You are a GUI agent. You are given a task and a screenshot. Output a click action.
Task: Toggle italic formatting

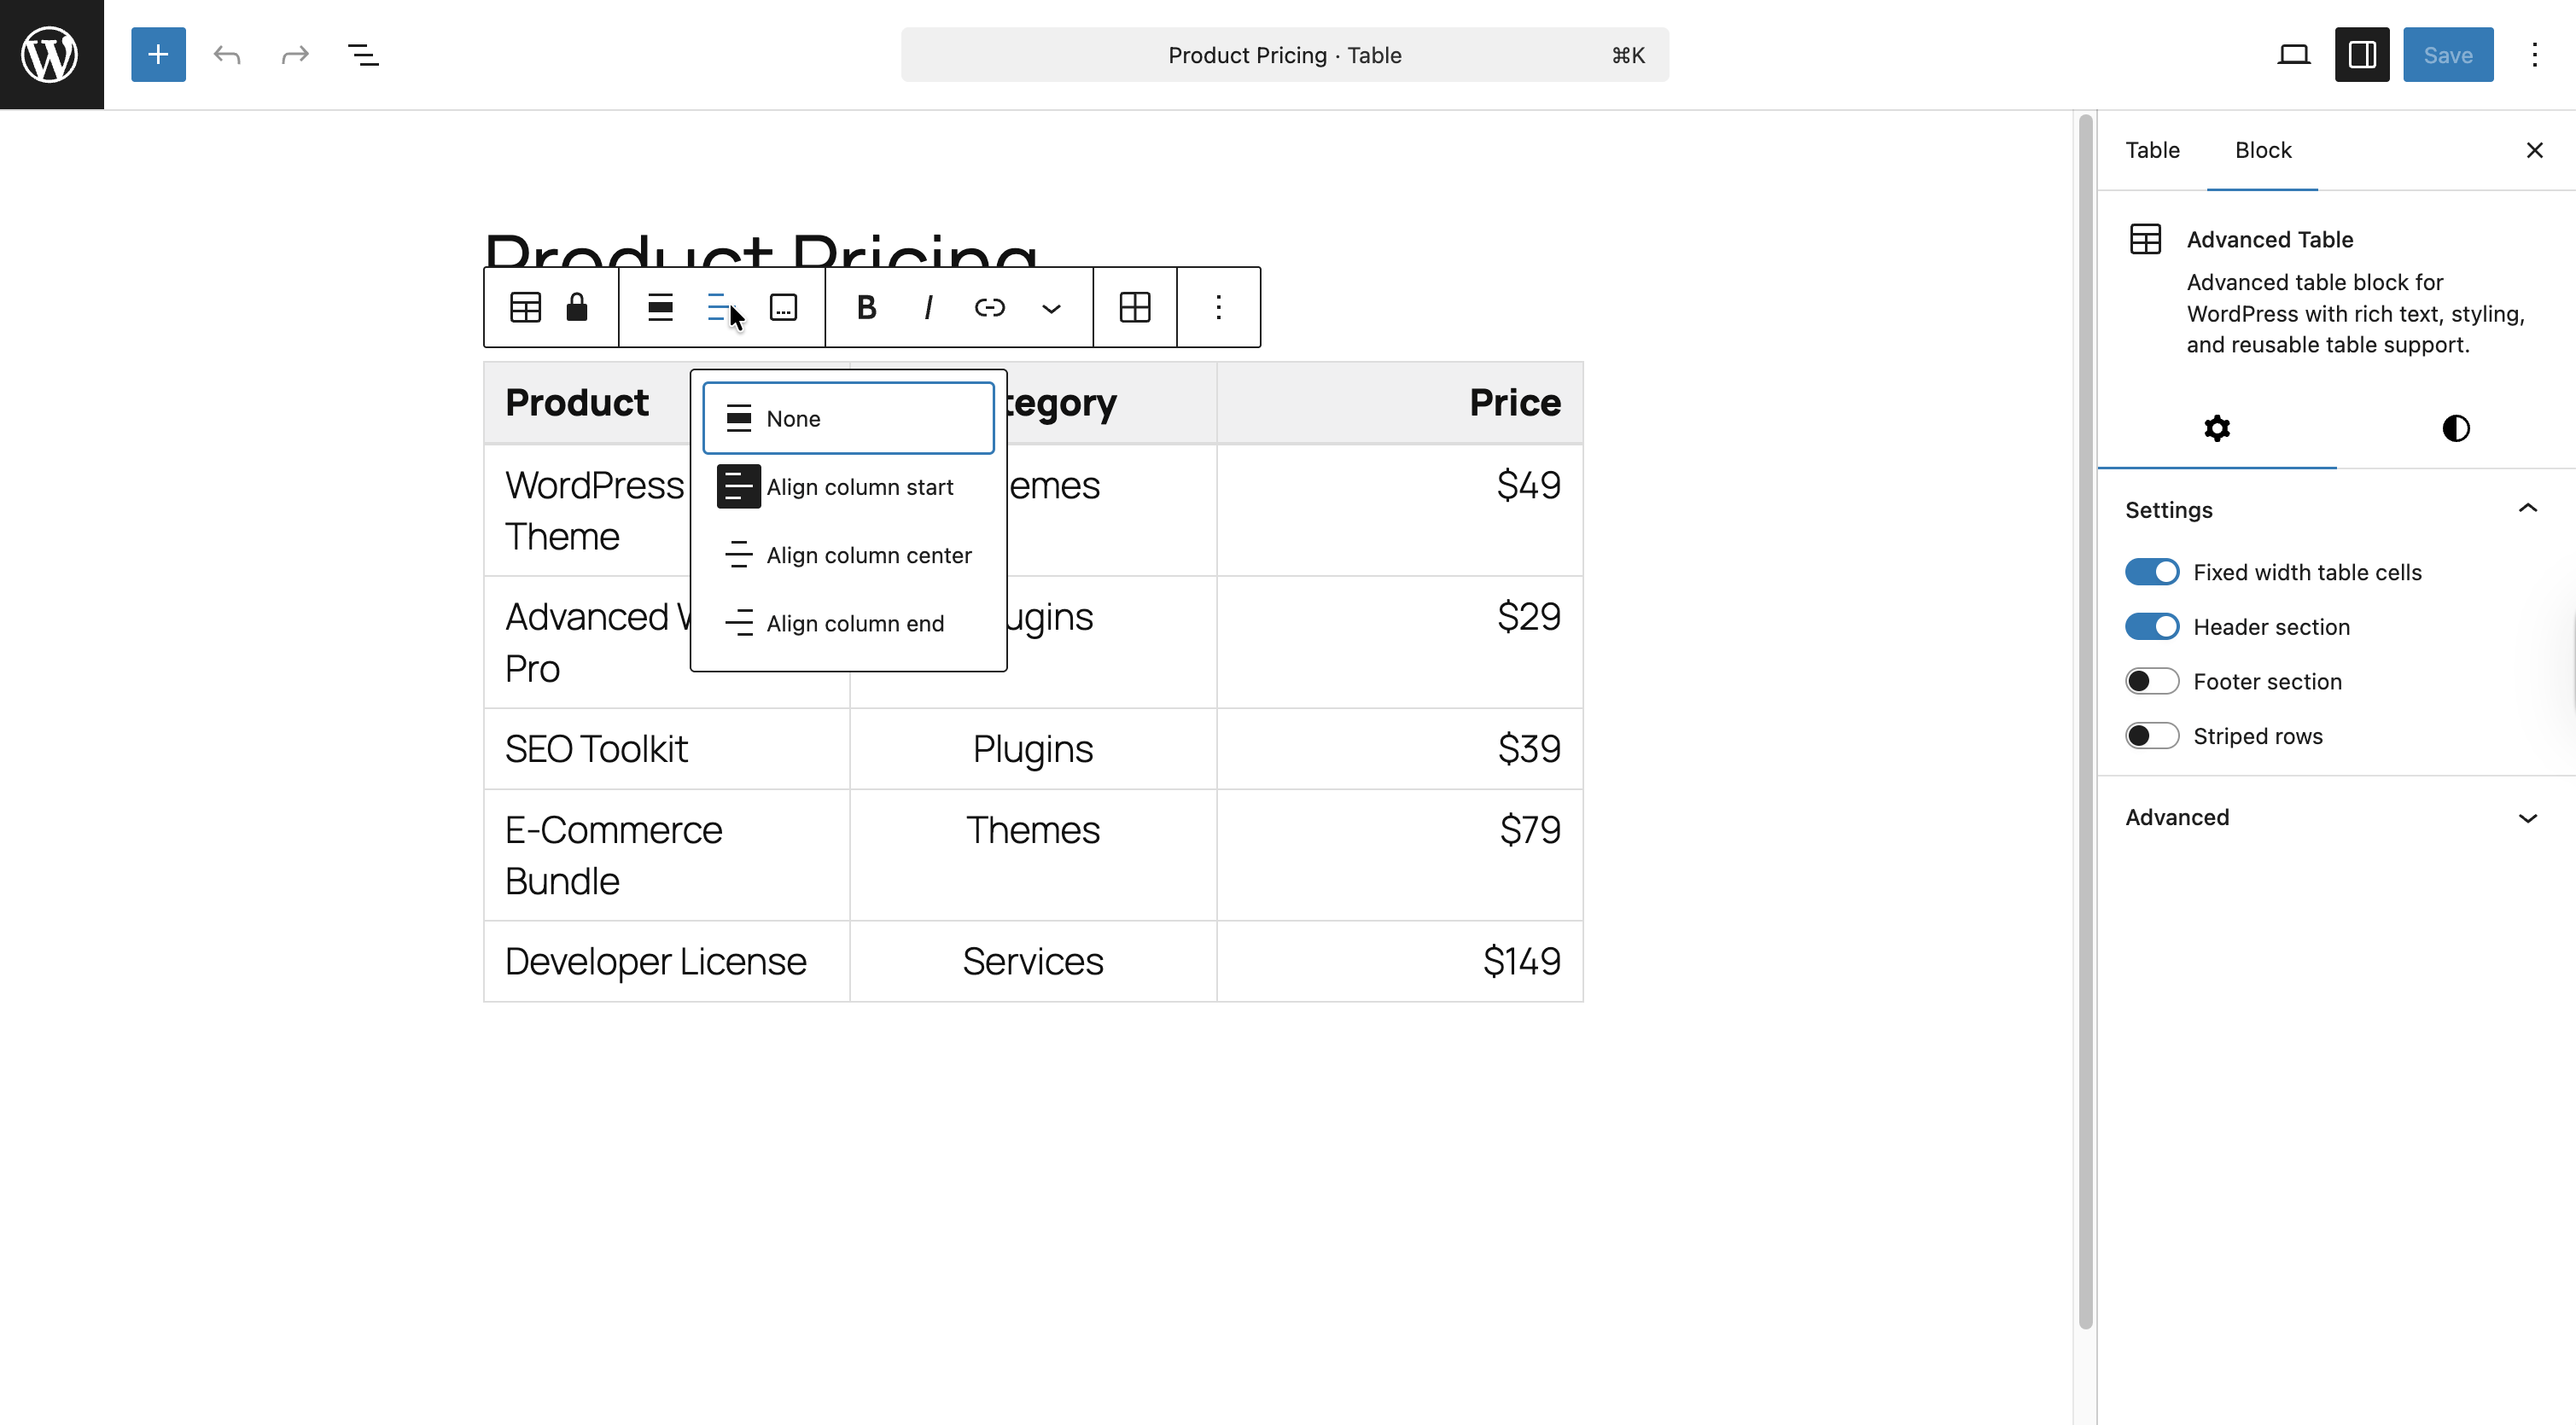[x=928, y=307]
